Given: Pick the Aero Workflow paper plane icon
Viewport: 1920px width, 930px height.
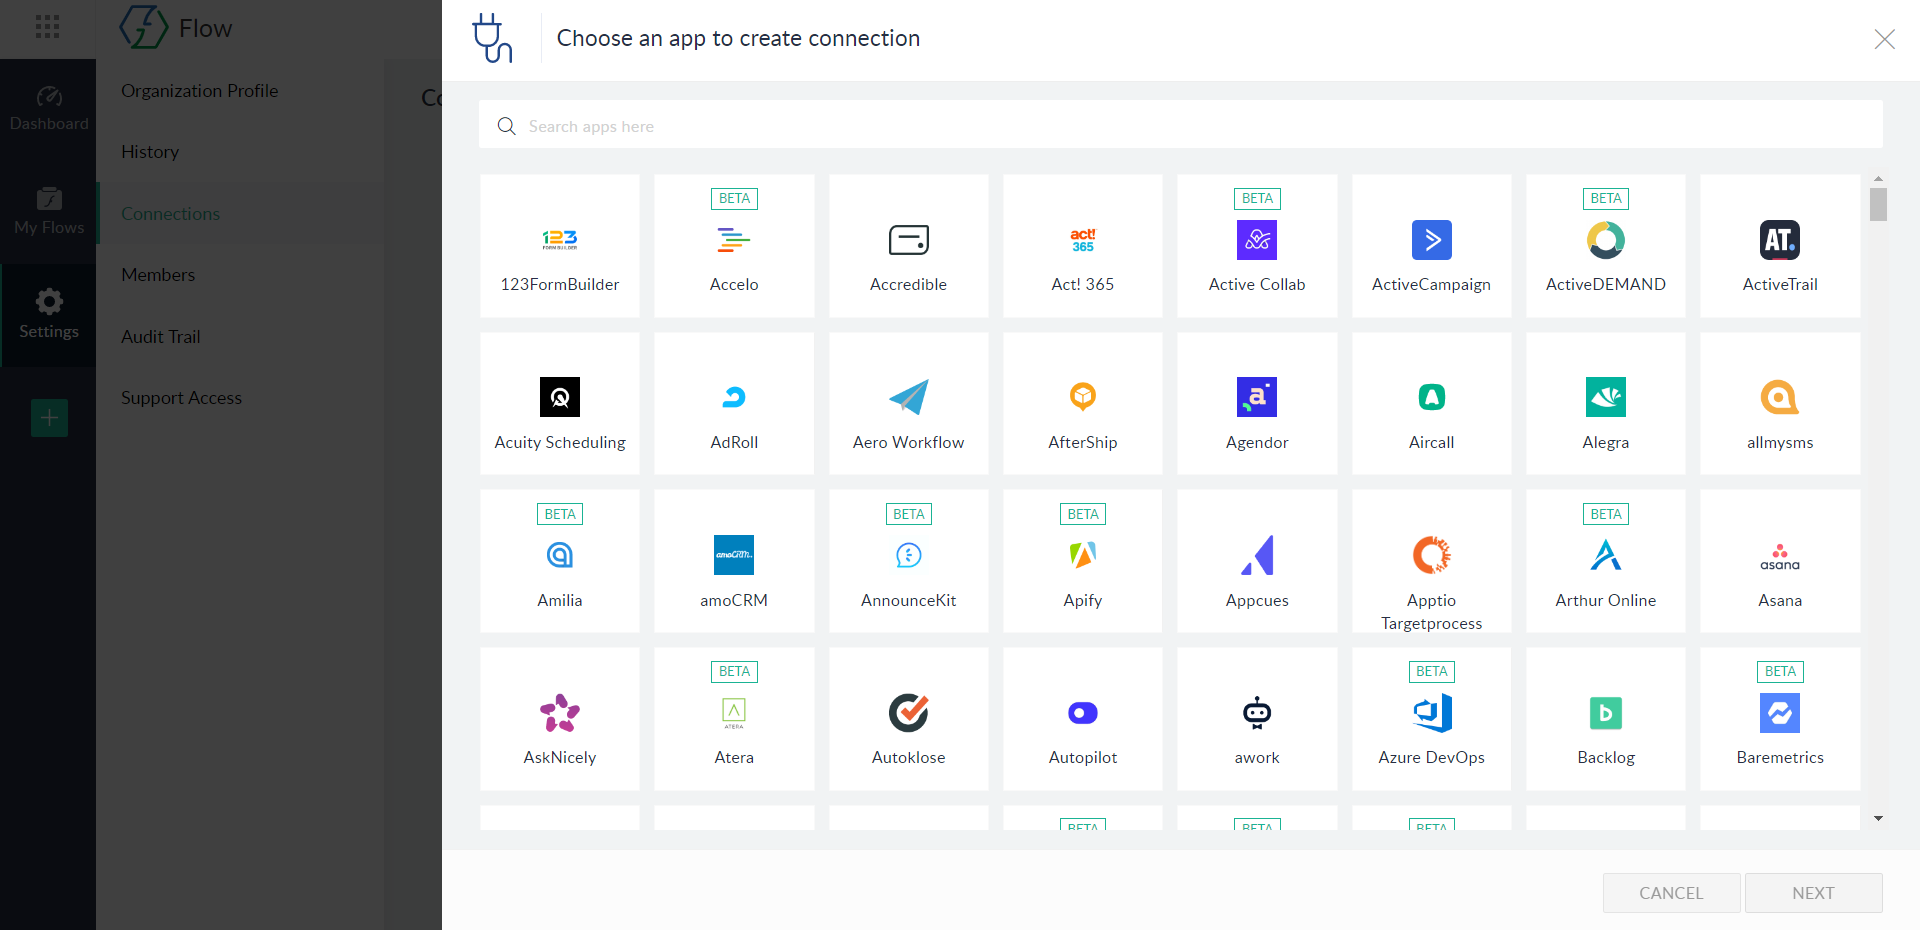Looking at the screenshot, I should pos(908,397).
